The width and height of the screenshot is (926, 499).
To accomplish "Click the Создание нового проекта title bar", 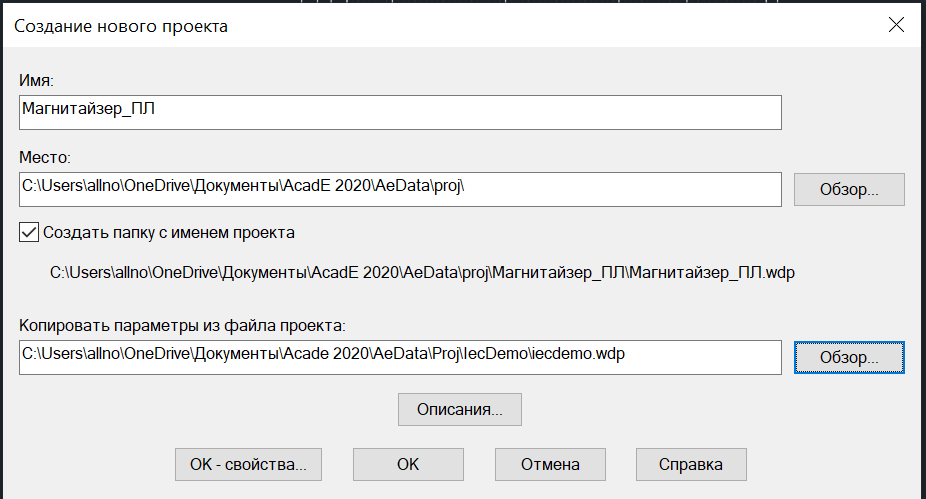I will pos(443,25).
